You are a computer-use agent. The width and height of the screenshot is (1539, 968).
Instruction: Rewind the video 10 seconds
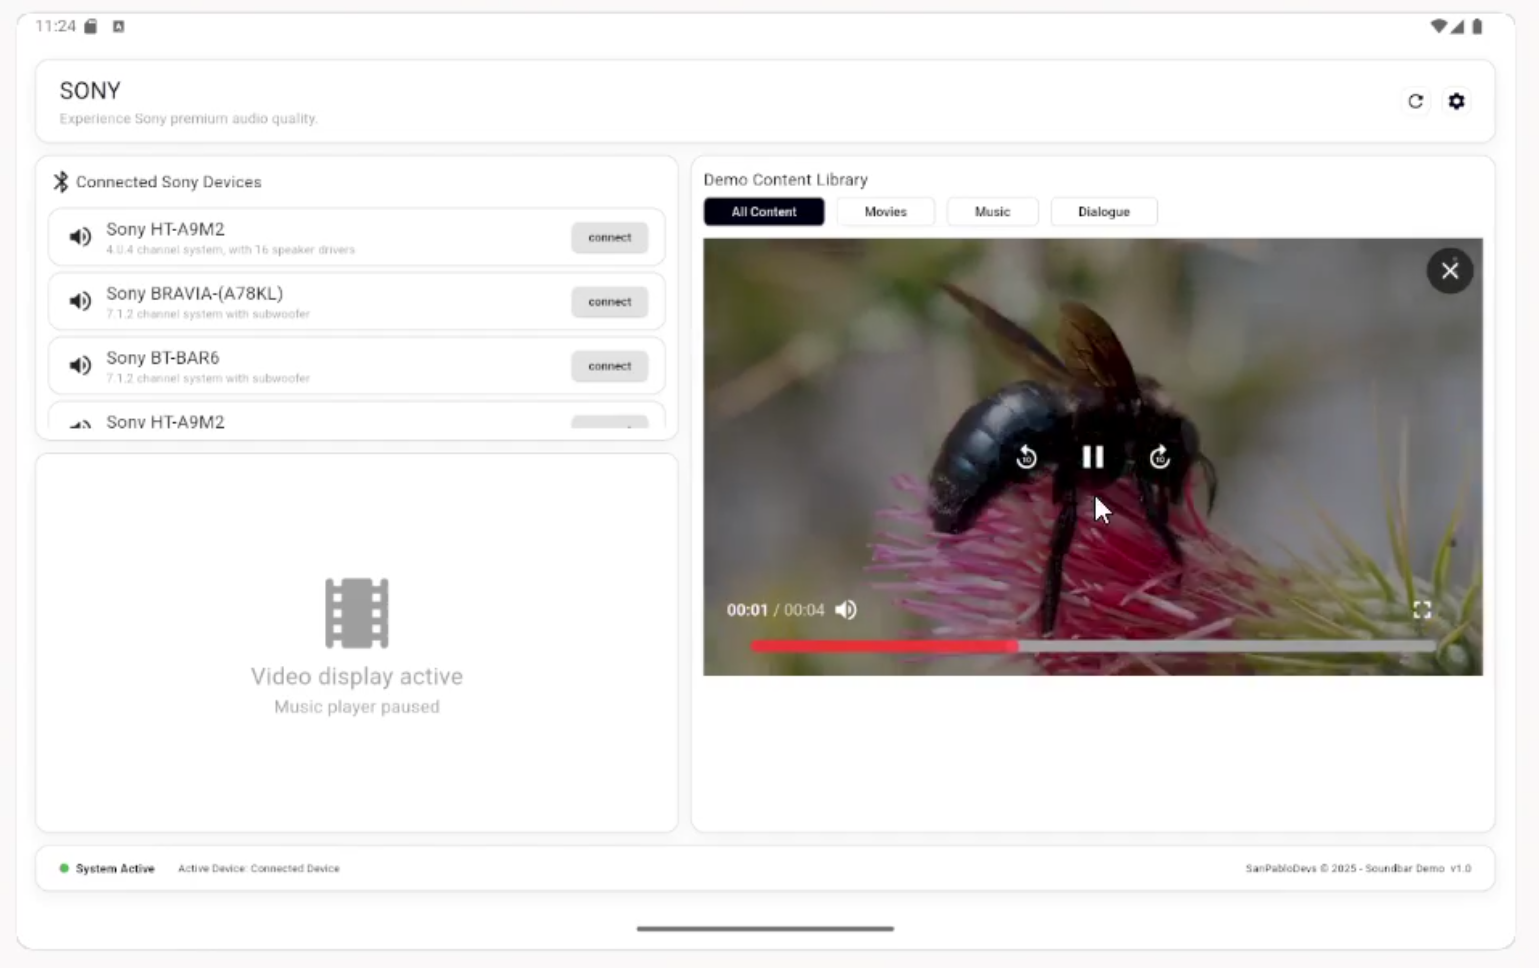pyautogui.click(x=1026, y=458)
